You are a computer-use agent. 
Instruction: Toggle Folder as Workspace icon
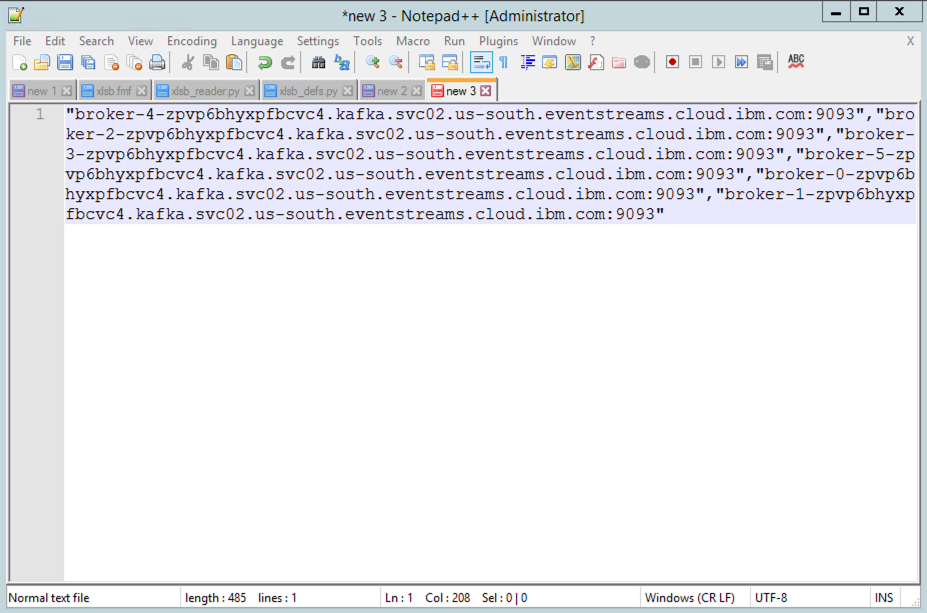pyautogui.click(x=619, y=62)
